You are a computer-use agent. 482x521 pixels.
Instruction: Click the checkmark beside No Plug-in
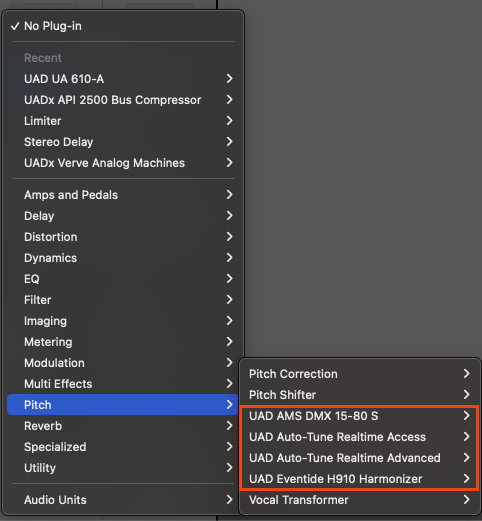coord(15,26)
